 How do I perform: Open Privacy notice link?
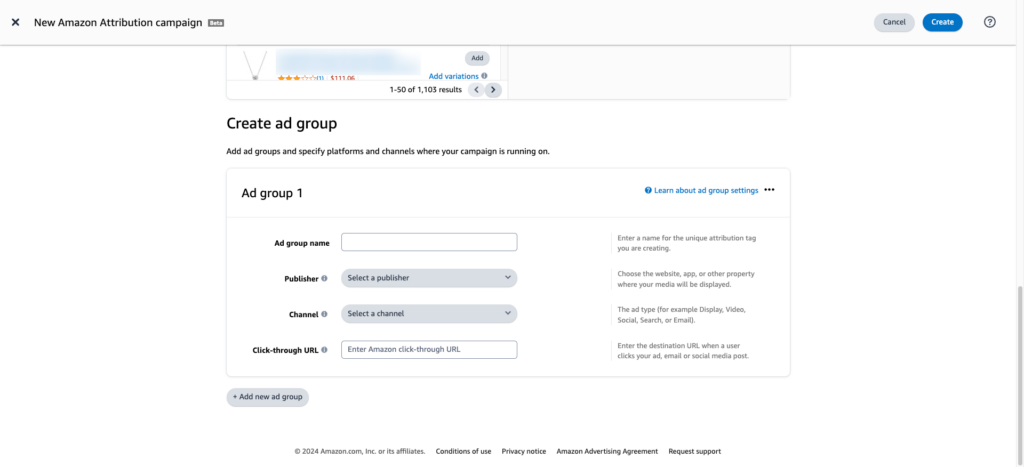[524, 451]
